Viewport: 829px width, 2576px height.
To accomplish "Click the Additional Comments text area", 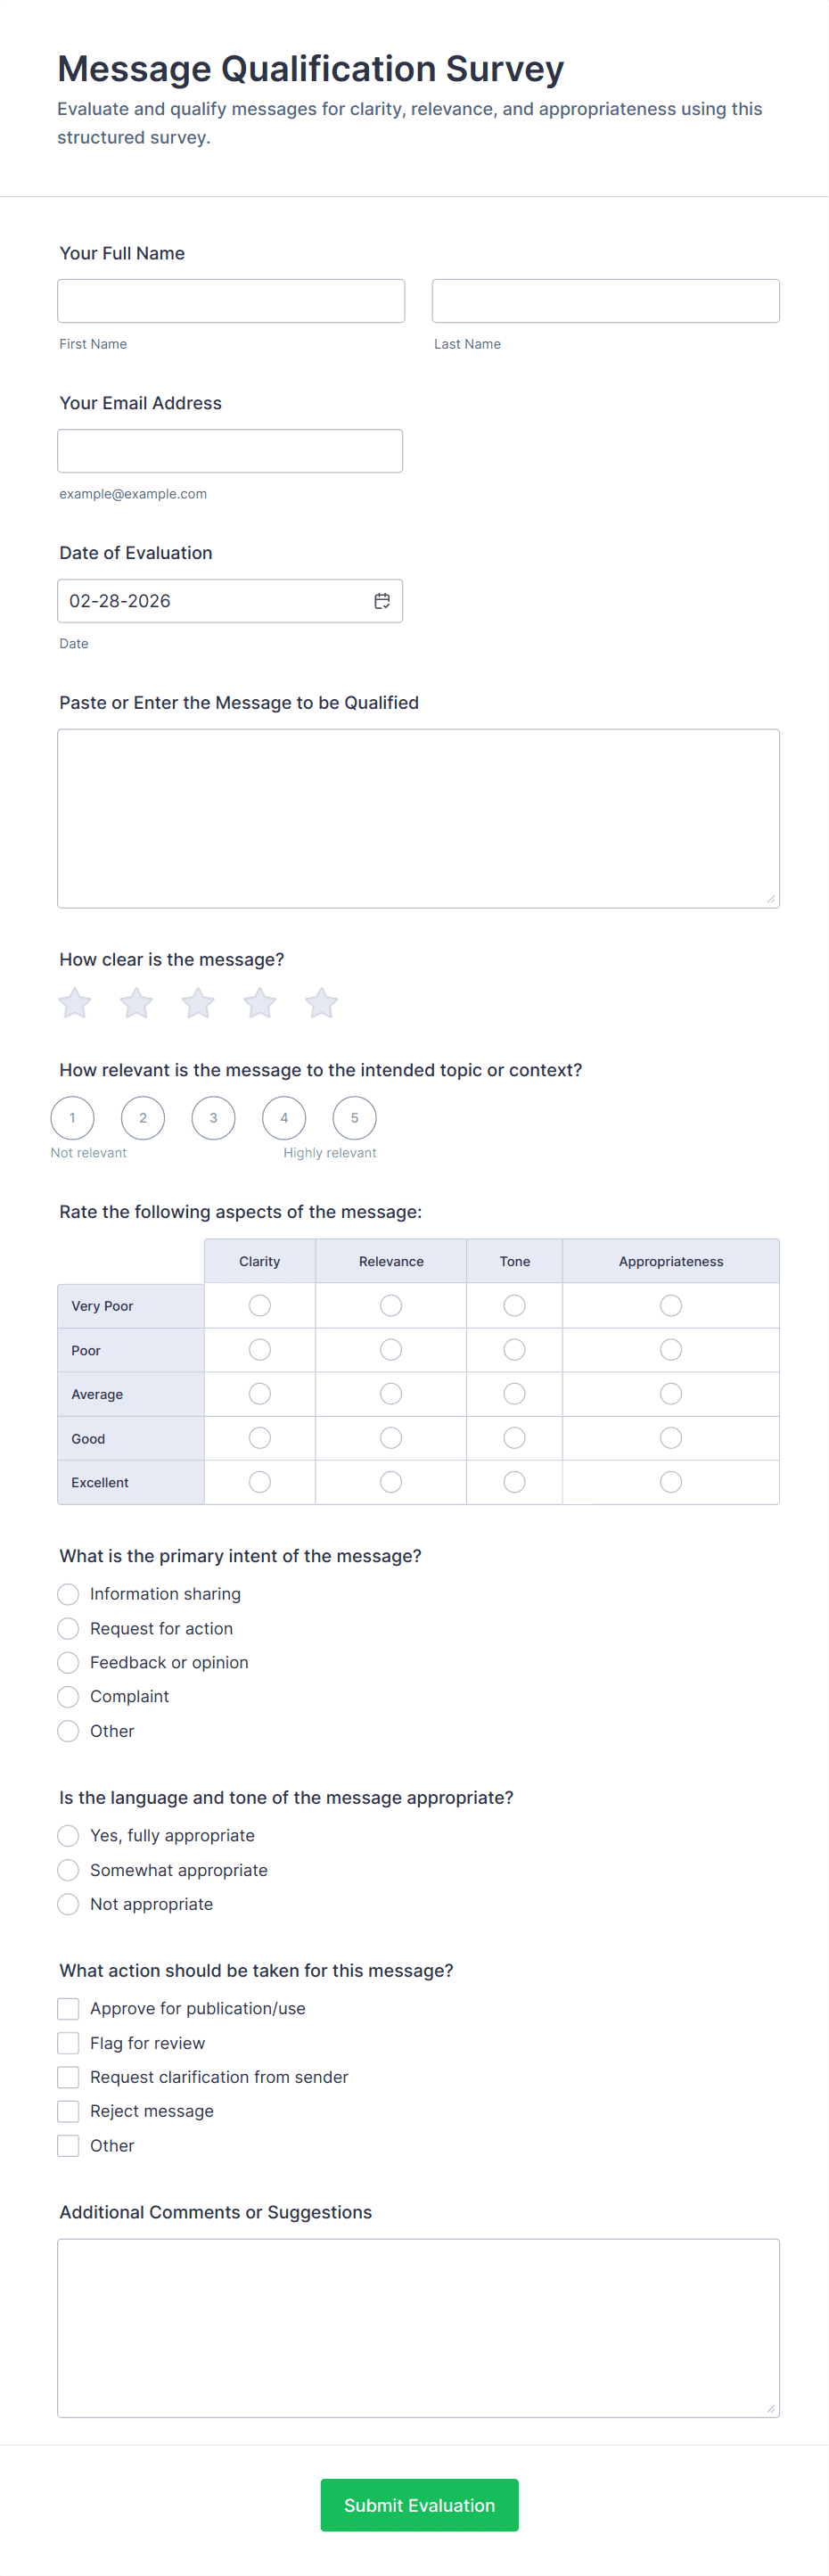I will 418,2327.
